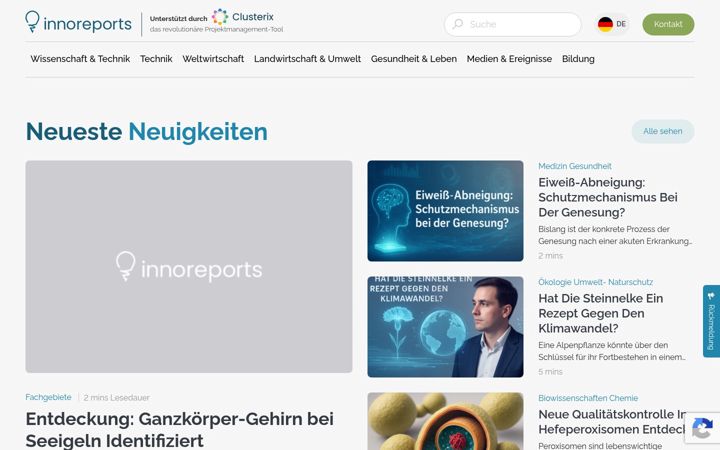Click the Alle sehen button
720x450 pixels.
point(663,131)
